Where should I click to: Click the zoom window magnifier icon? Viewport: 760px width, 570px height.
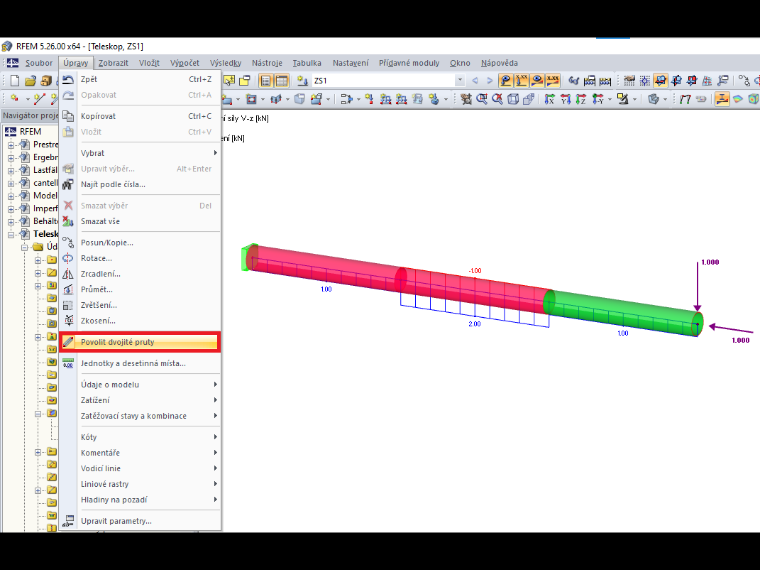482,99
